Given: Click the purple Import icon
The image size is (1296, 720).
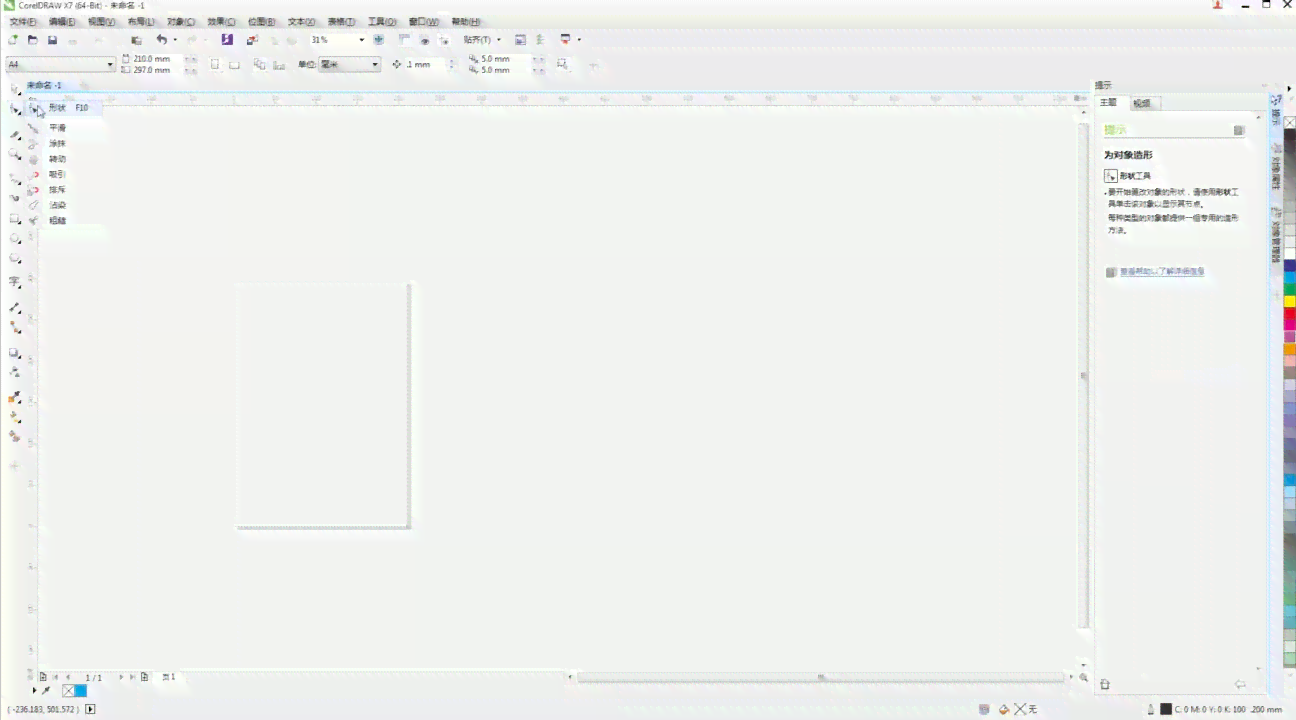Looking at the screenshot, I should (x=227, y=40).
